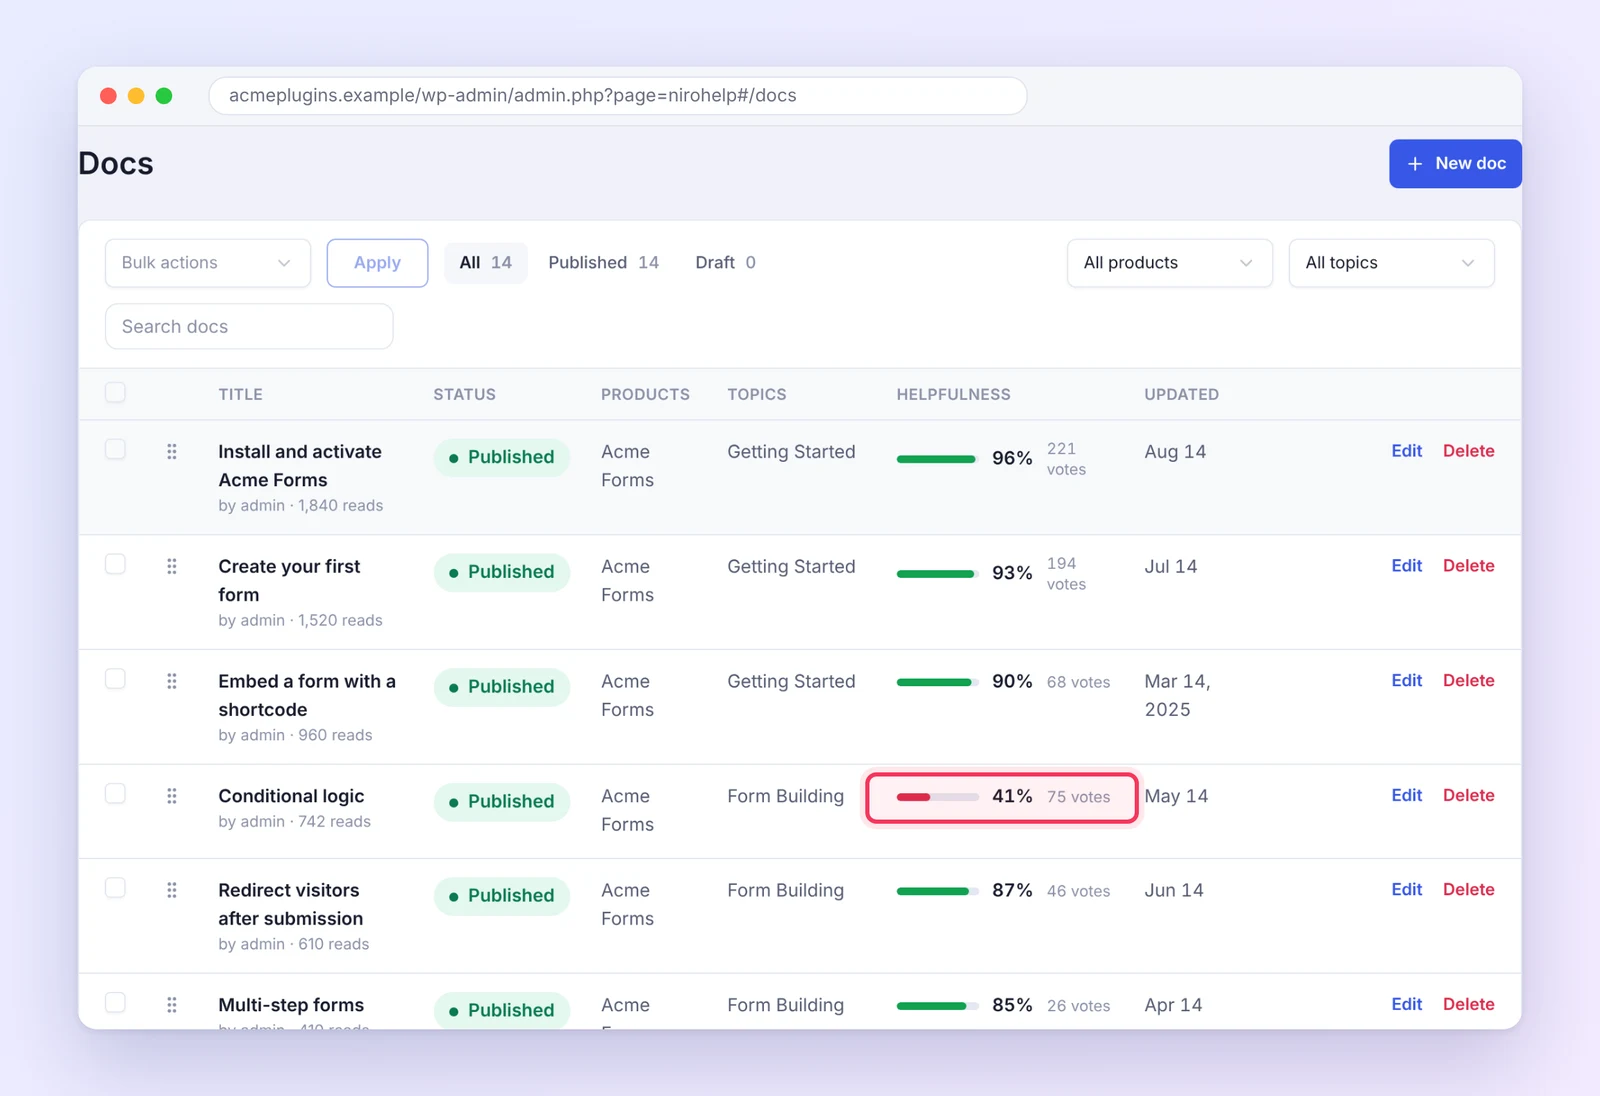Select the Create your first form row checkbox
This screenshot has height=1096, width=1600.
(116, 564)
